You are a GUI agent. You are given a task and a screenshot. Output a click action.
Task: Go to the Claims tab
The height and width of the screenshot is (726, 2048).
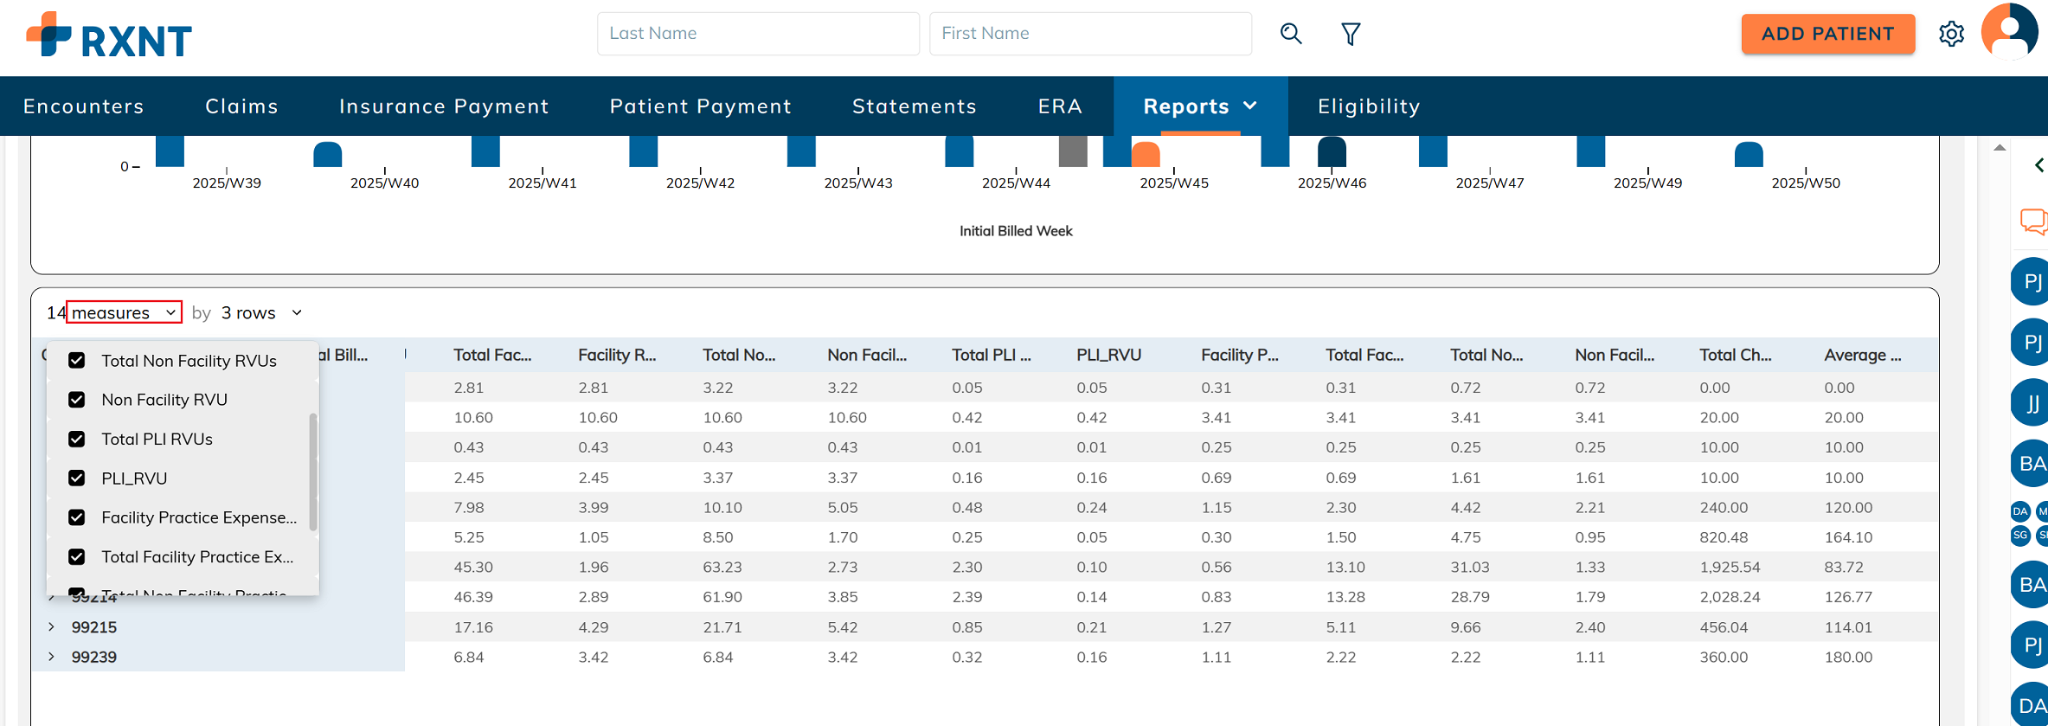(242, 106)
